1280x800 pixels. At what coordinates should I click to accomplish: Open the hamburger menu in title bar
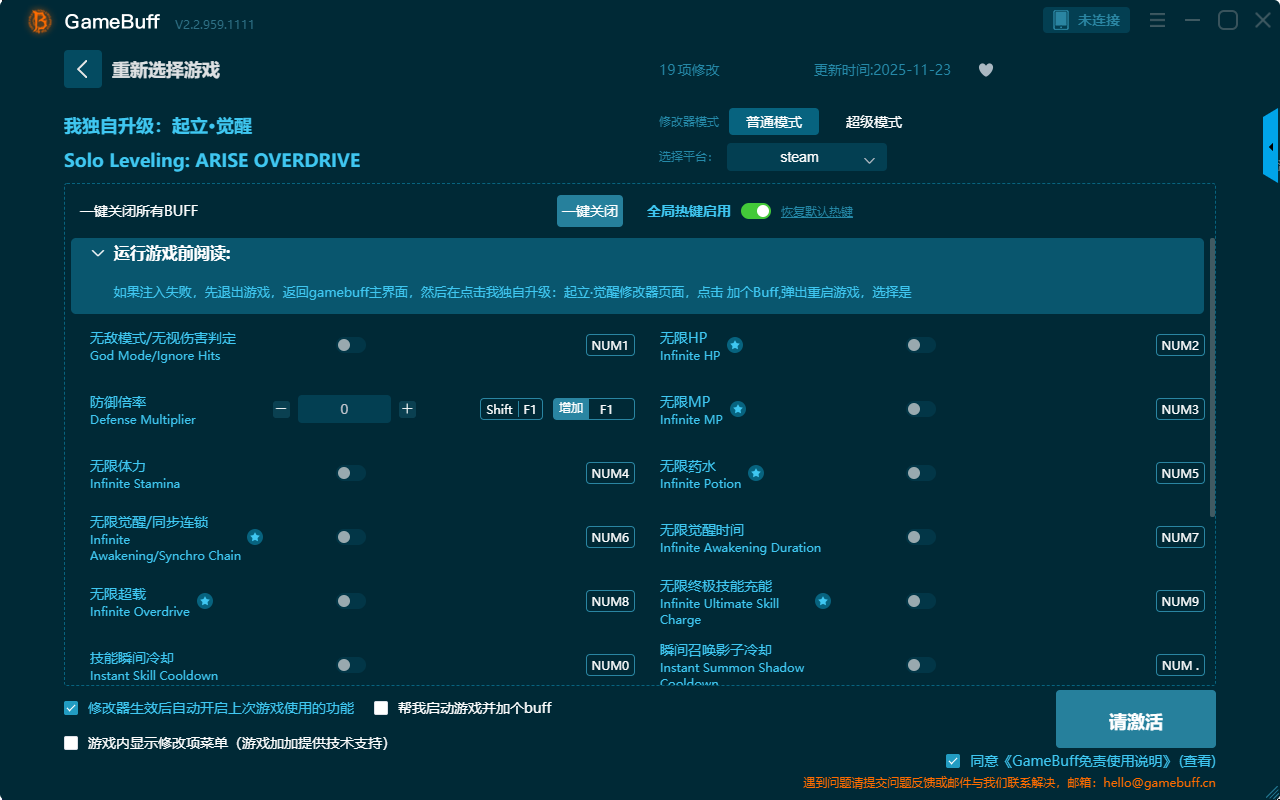1157,21
